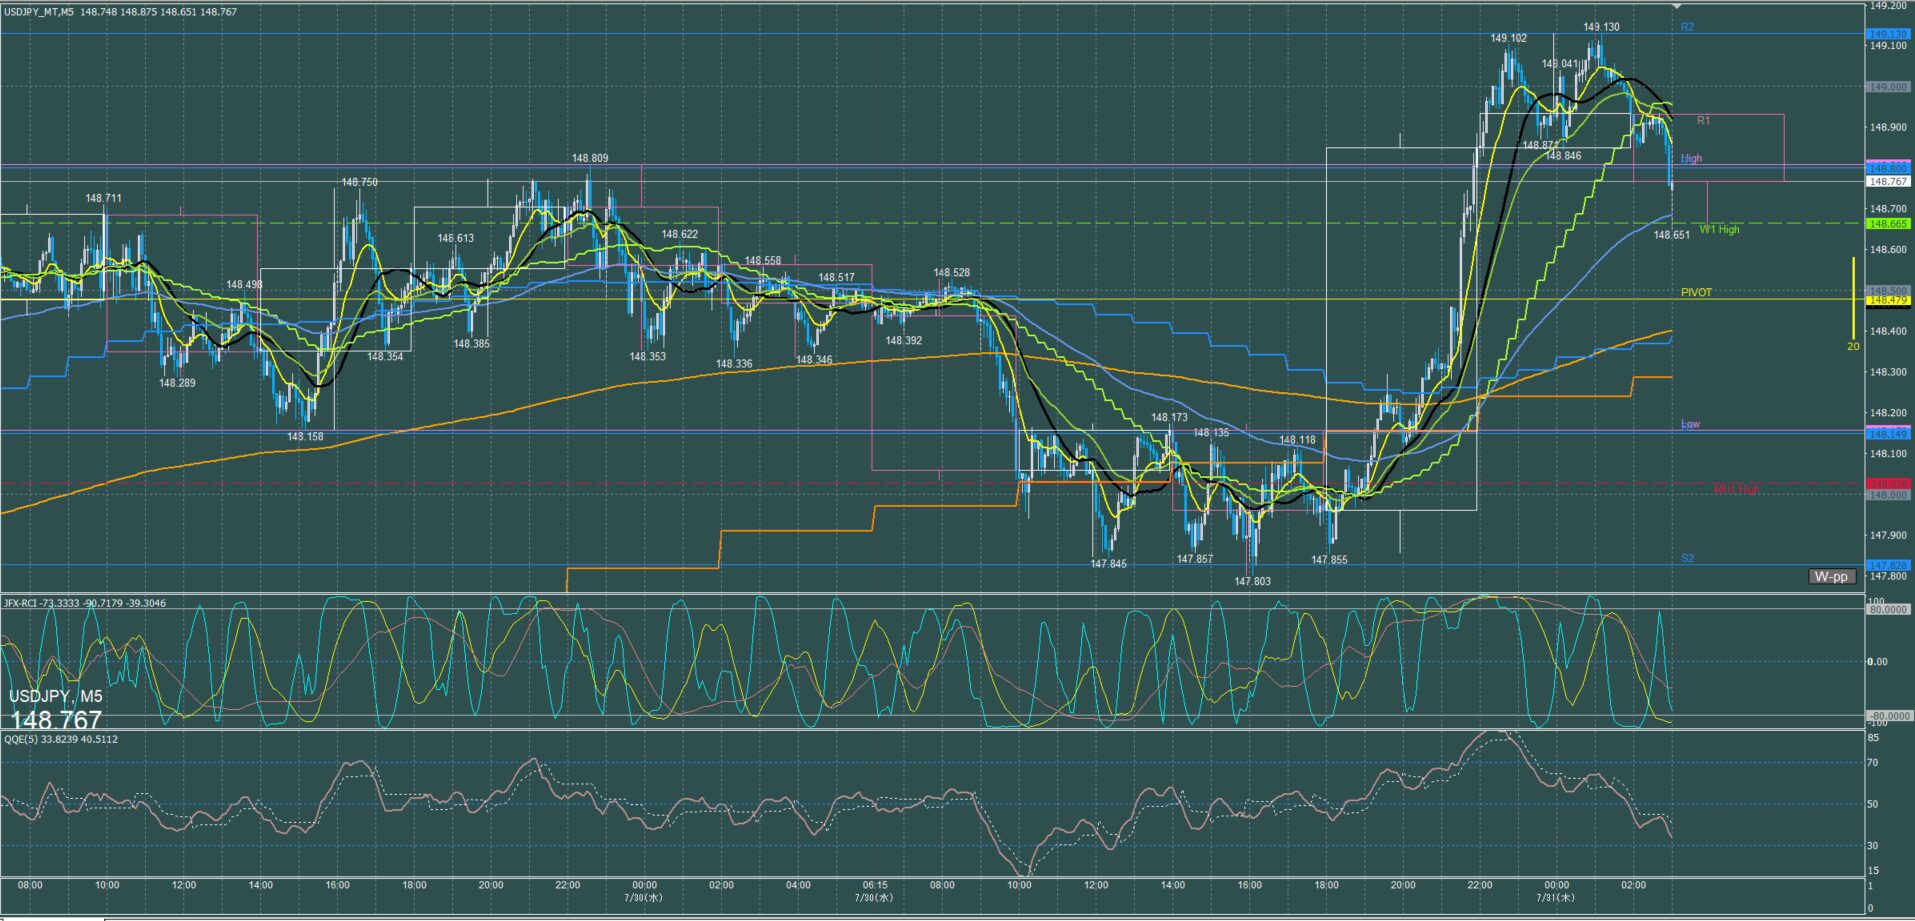Click the 147.845 swing low label

(1108, 564)
